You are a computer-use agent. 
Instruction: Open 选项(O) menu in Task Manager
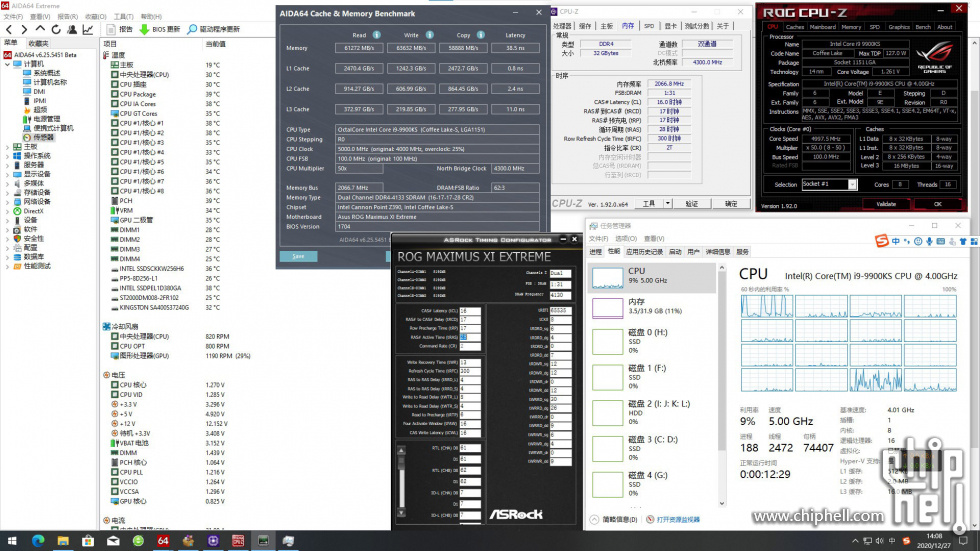[x=626, y=239]
